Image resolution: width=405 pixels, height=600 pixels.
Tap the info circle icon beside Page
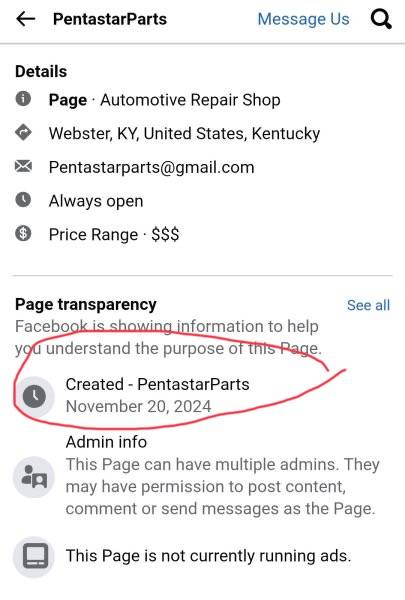tap(23, 99)
